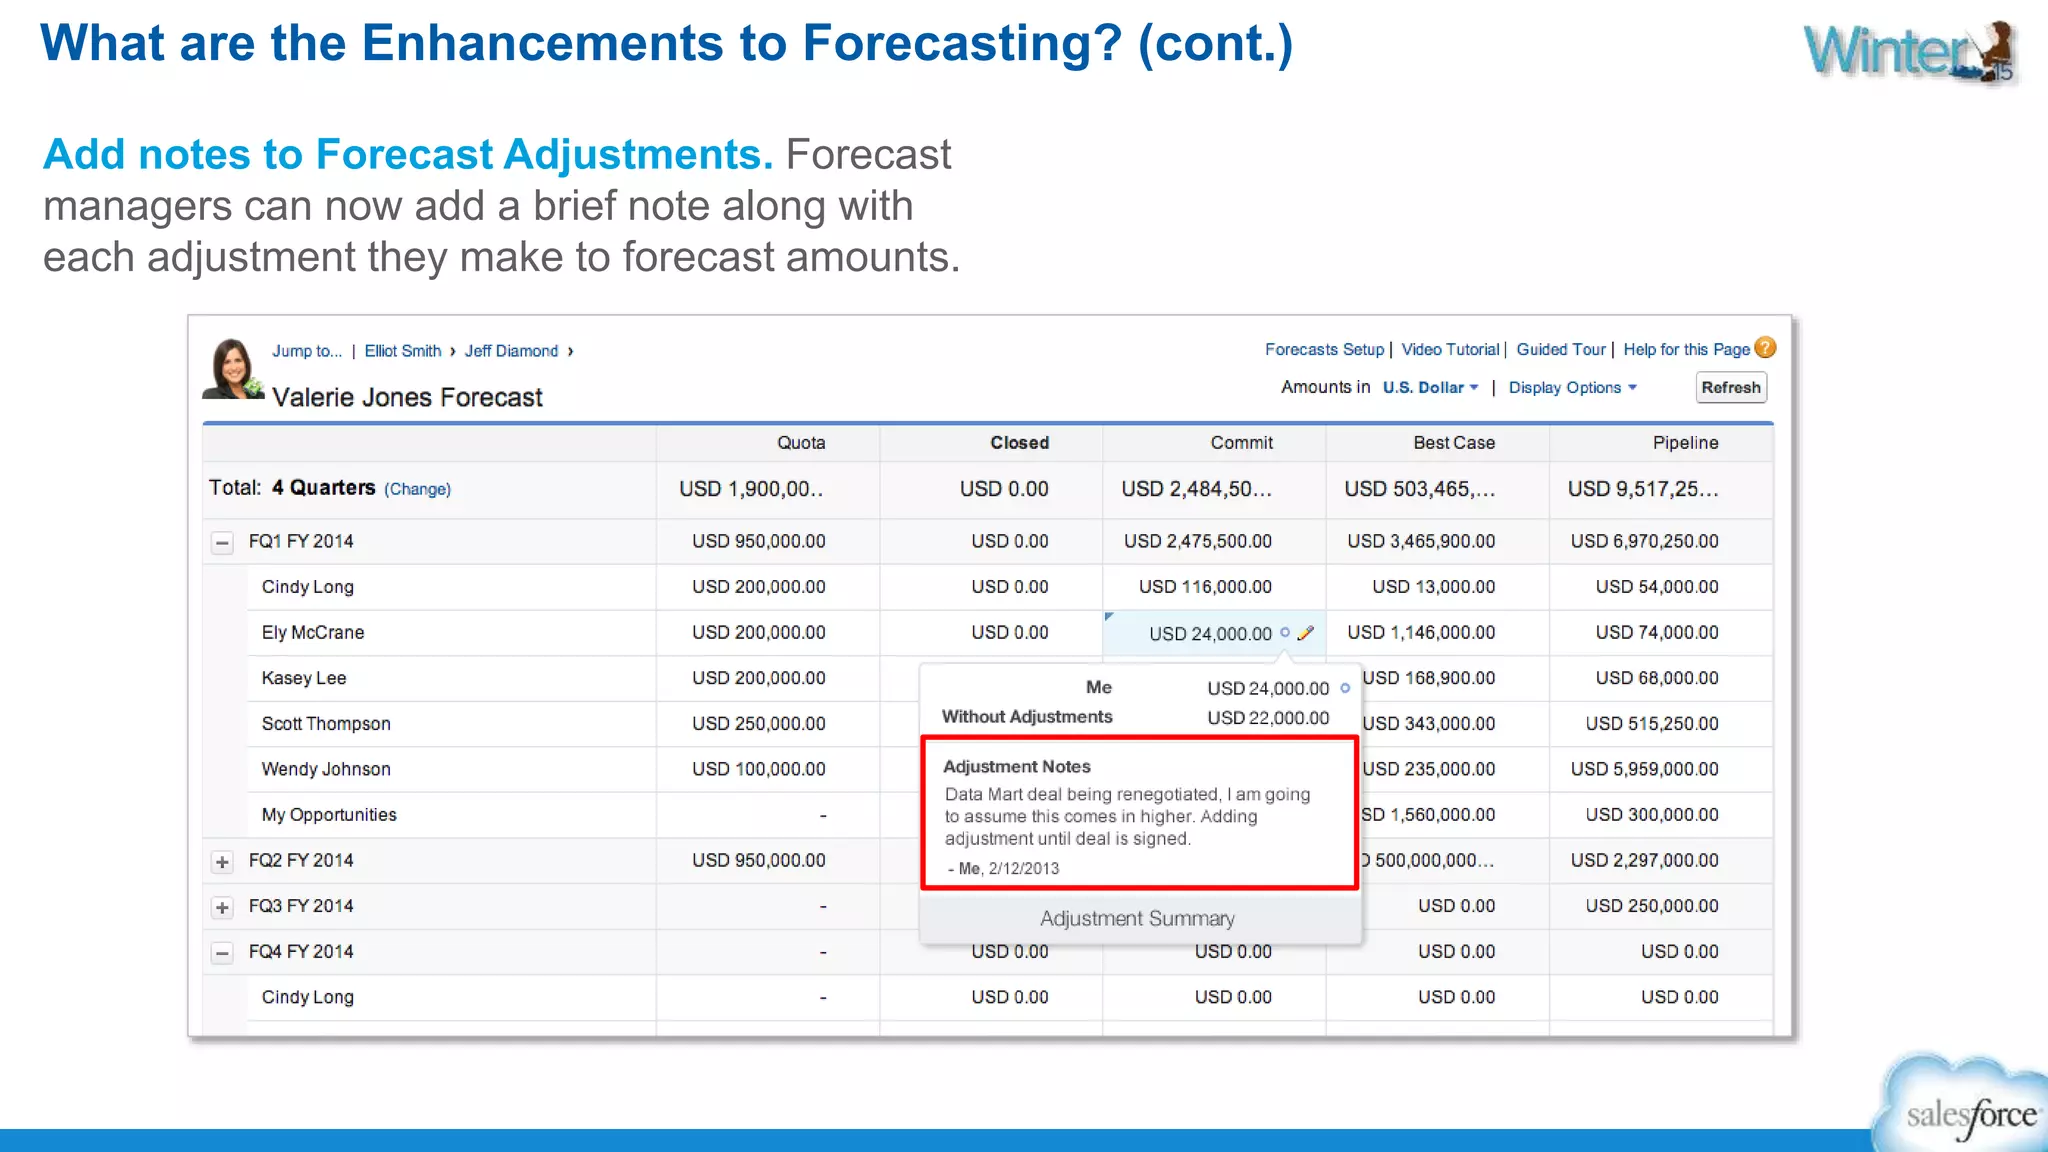Image resolution: width=2048 pixels, height=1152 pixels.
Task: Go to Elliot Smith breadcrumb
Action: (403, 351)
